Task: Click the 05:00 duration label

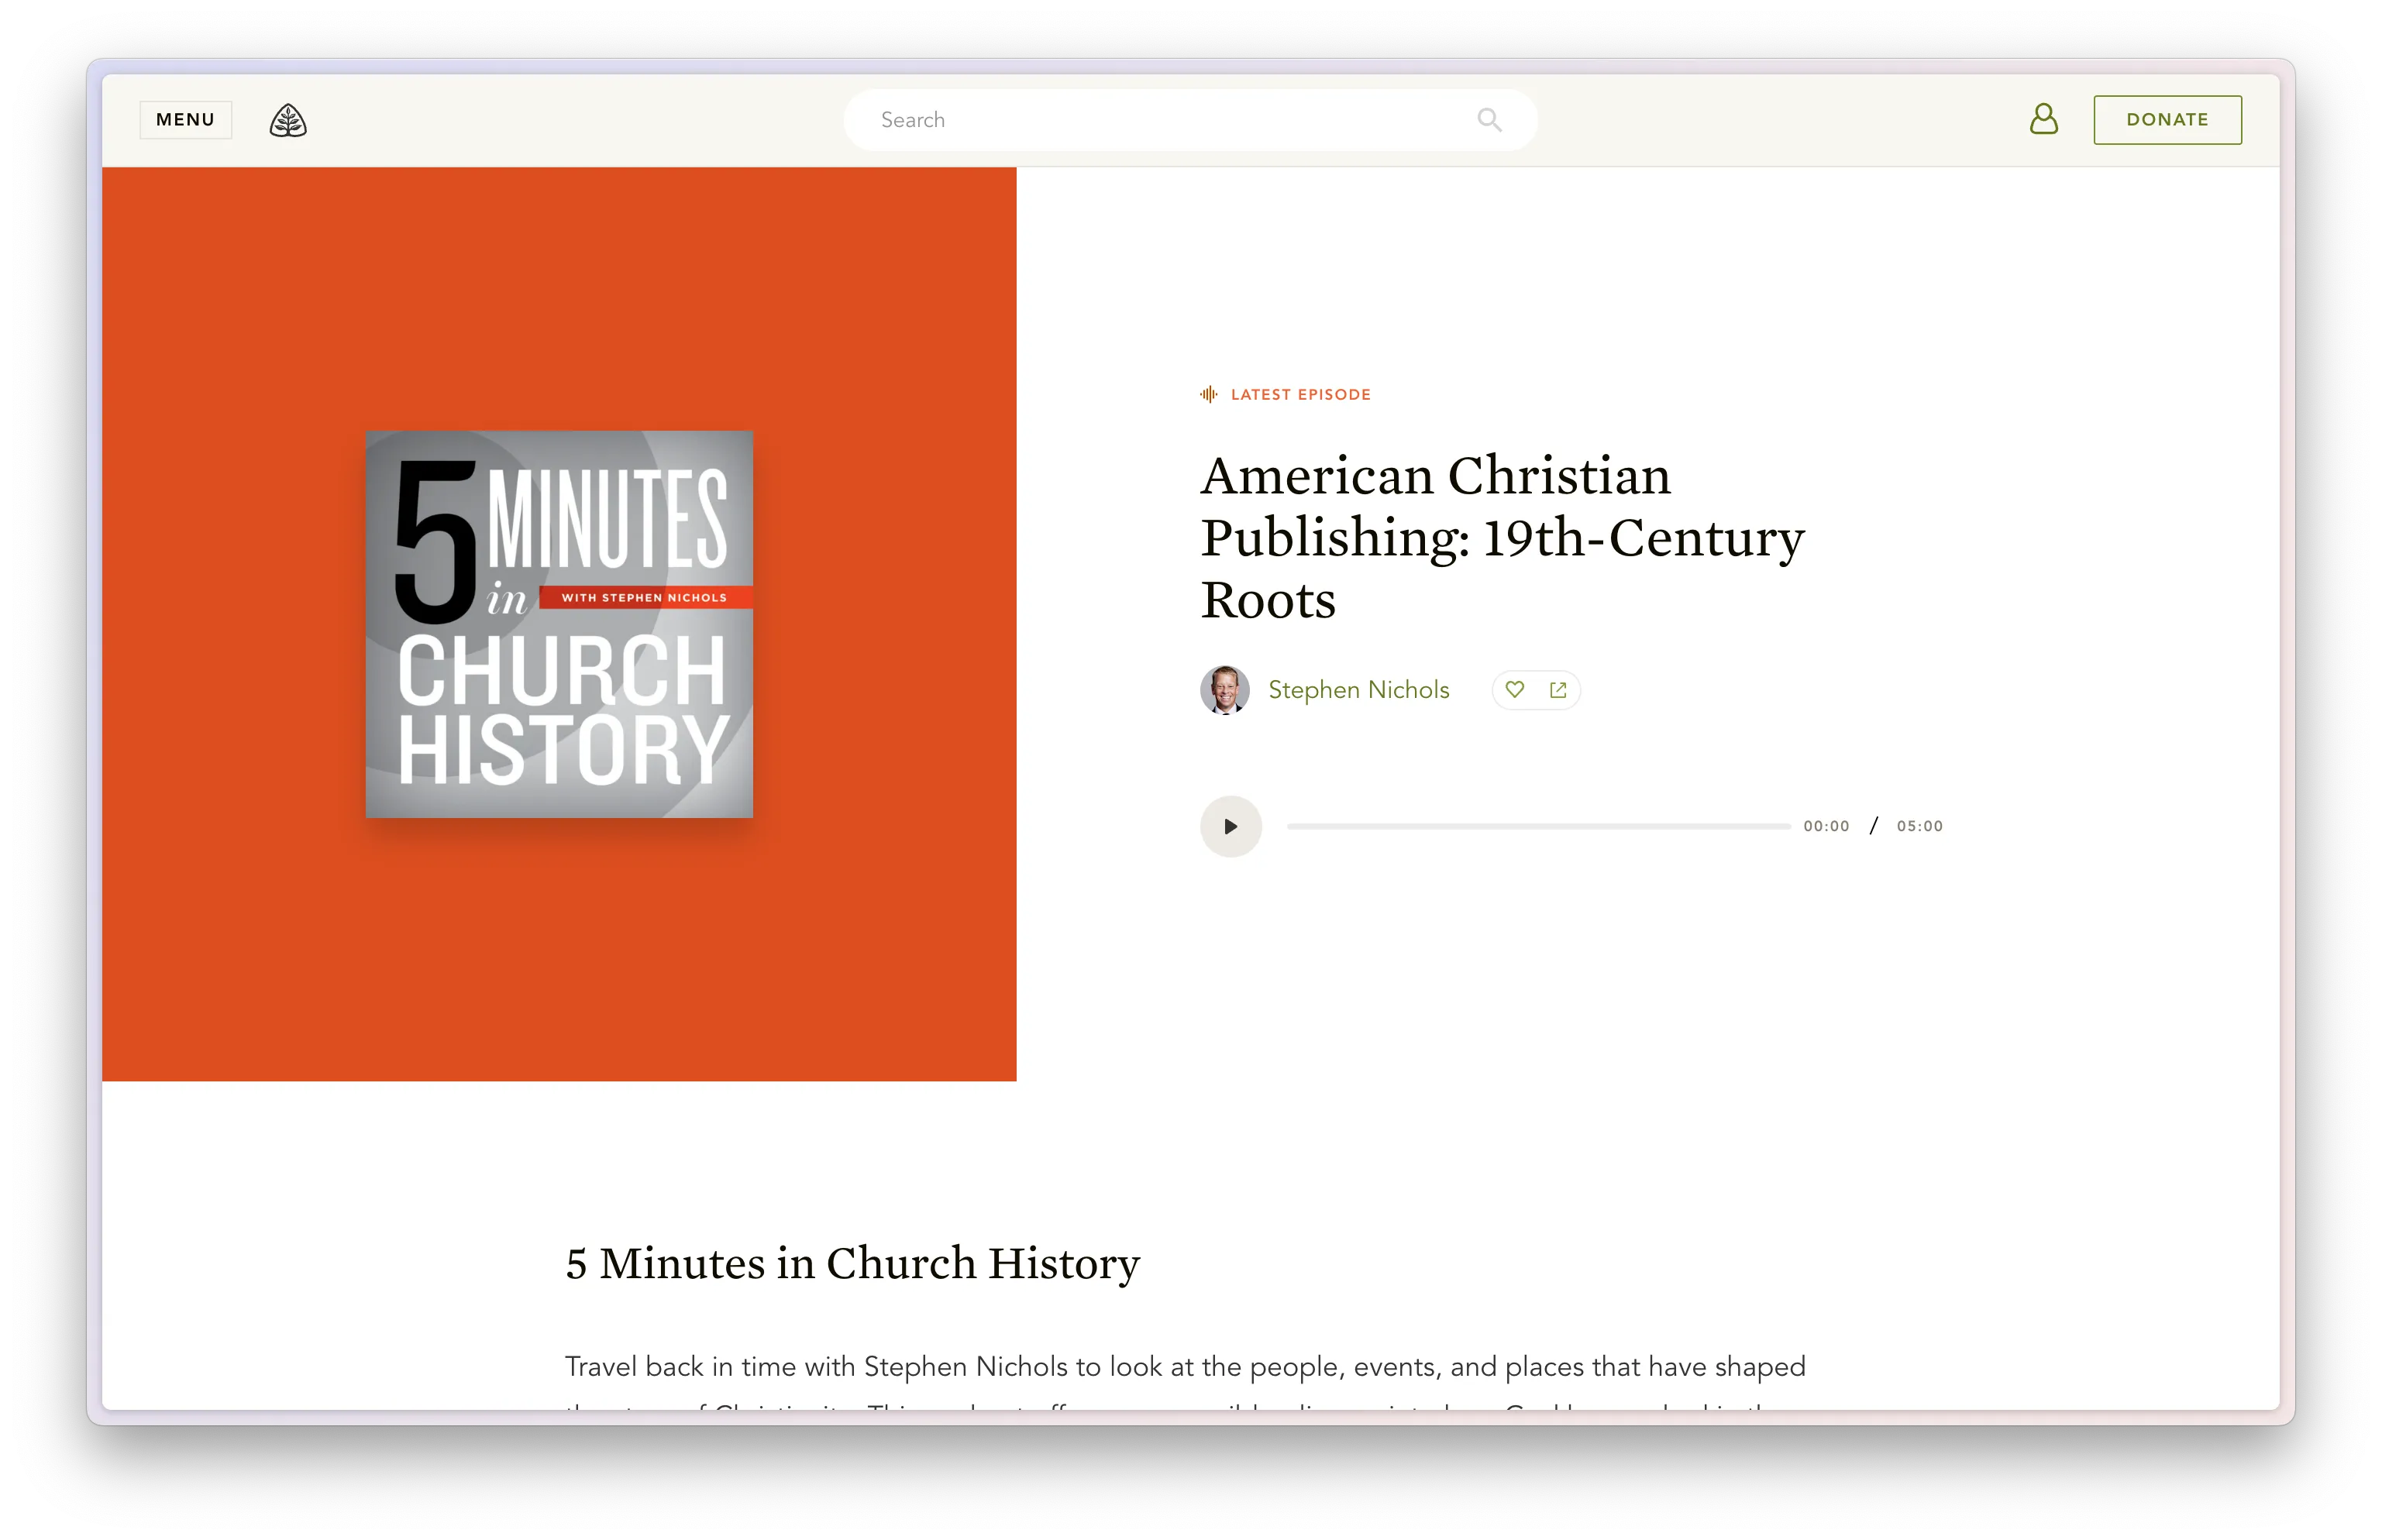Action: 1919,826
